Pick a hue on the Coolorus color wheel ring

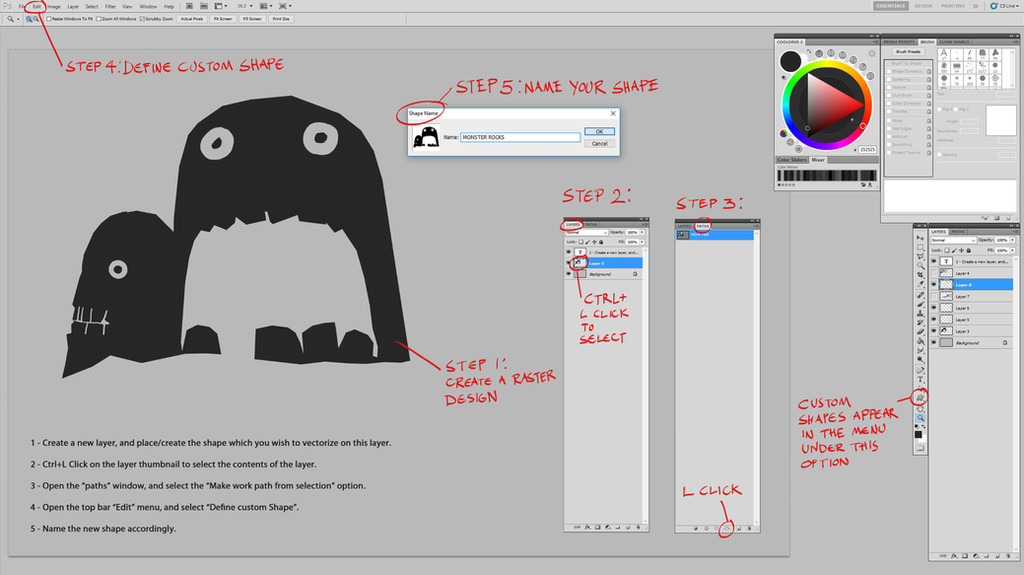(827, 65)
